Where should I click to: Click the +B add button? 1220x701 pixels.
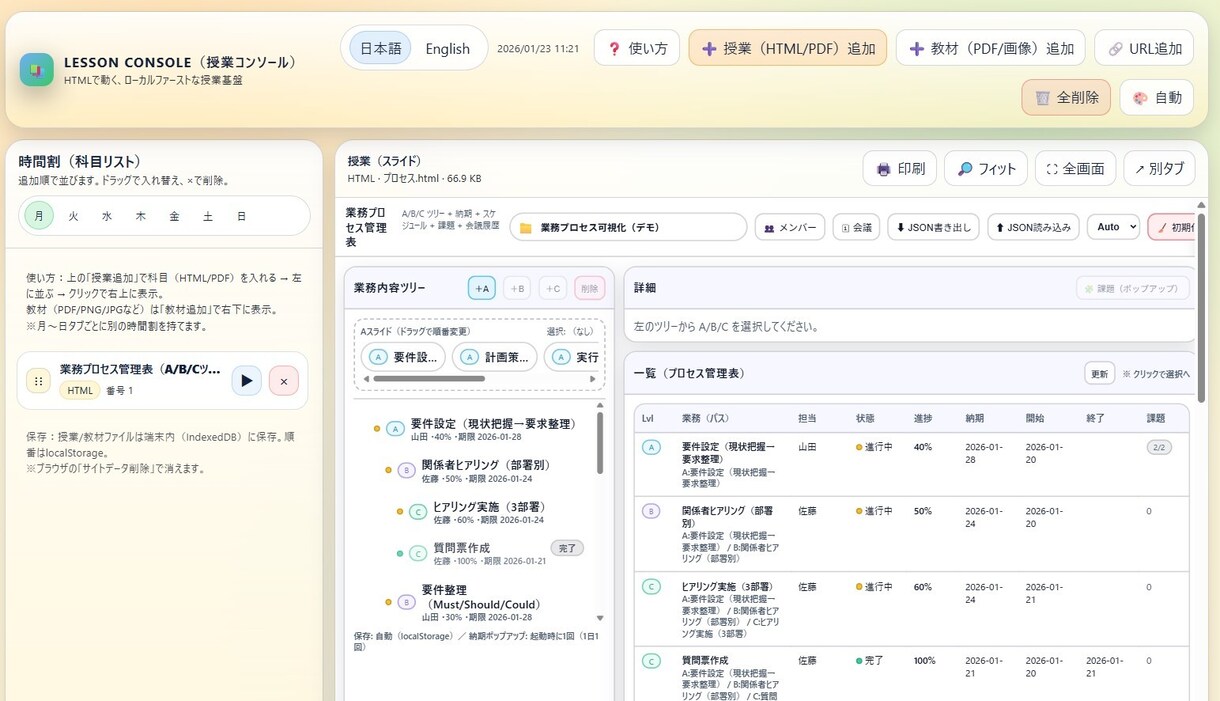517,288
